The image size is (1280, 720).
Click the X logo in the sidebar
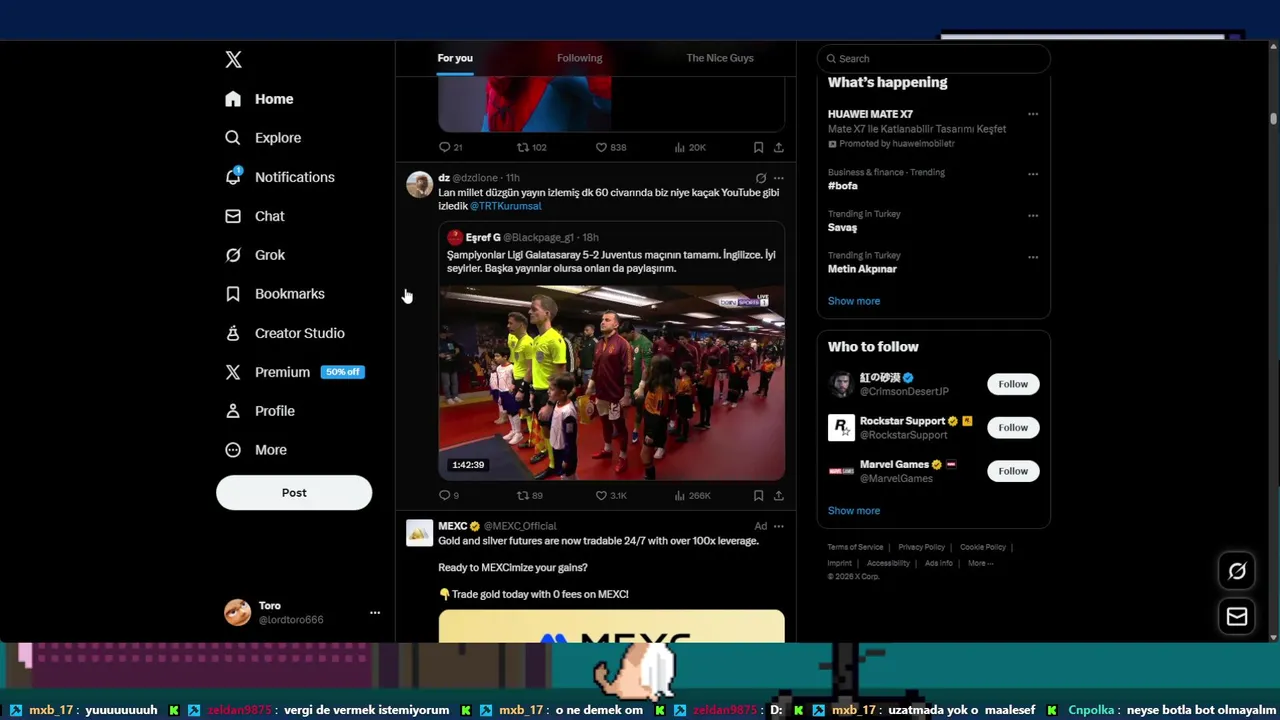[233, 60]
